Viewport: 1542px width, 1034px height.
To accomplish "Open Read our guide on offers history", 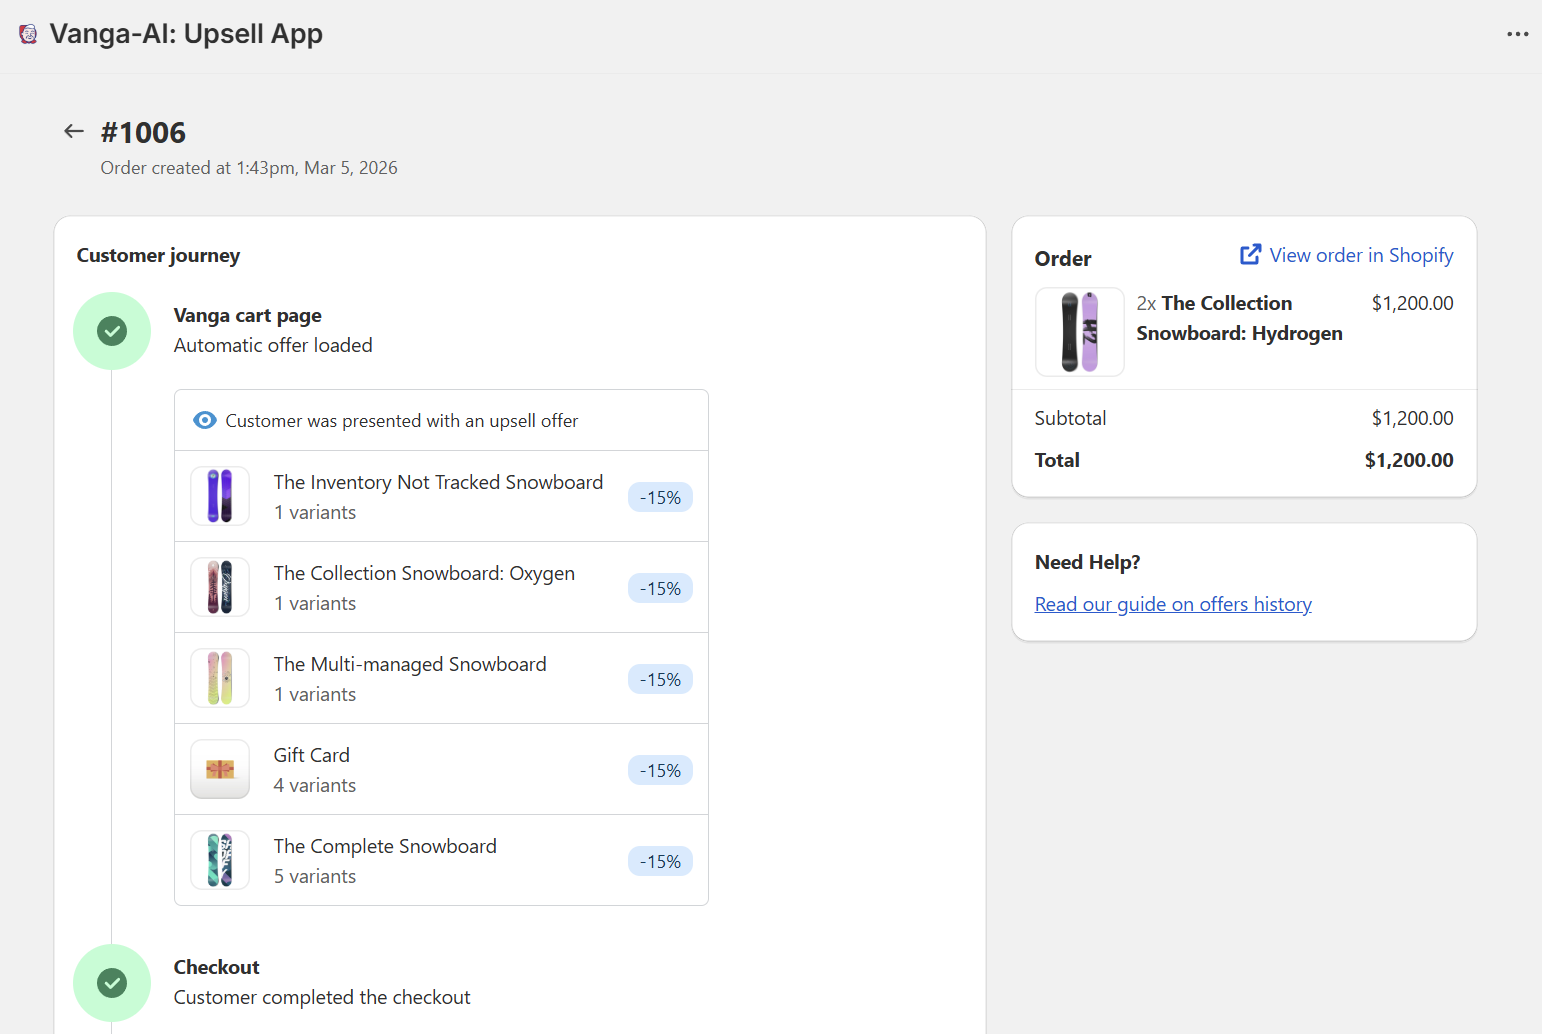I will point(1173,604).
